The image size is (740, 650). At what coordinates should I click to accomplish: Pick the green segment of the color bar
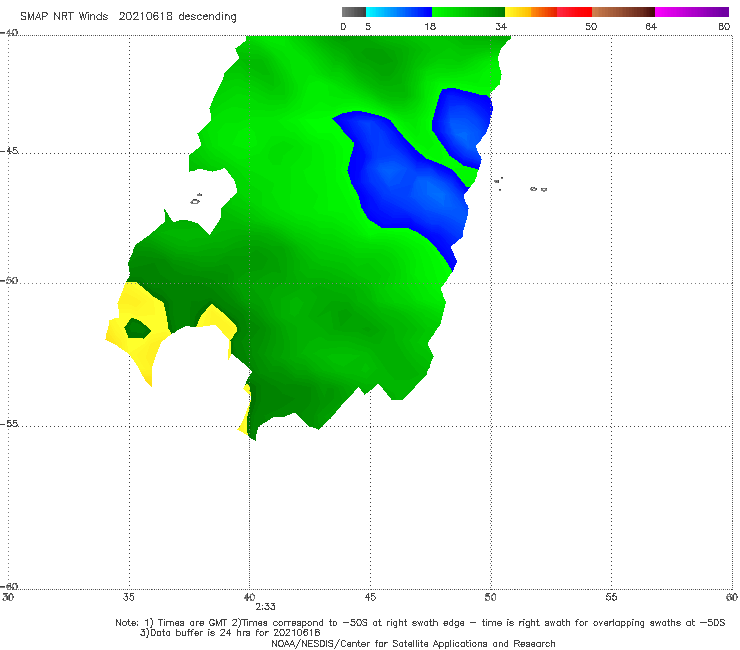click(x=468, y=12)
